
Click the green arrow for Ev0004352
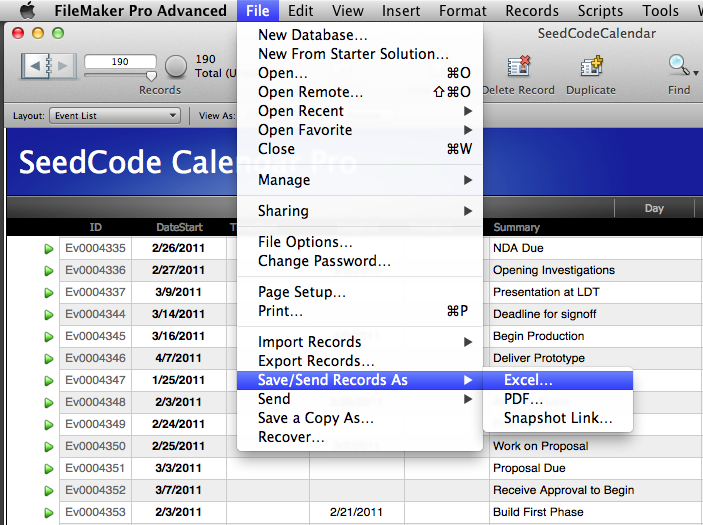48,491
